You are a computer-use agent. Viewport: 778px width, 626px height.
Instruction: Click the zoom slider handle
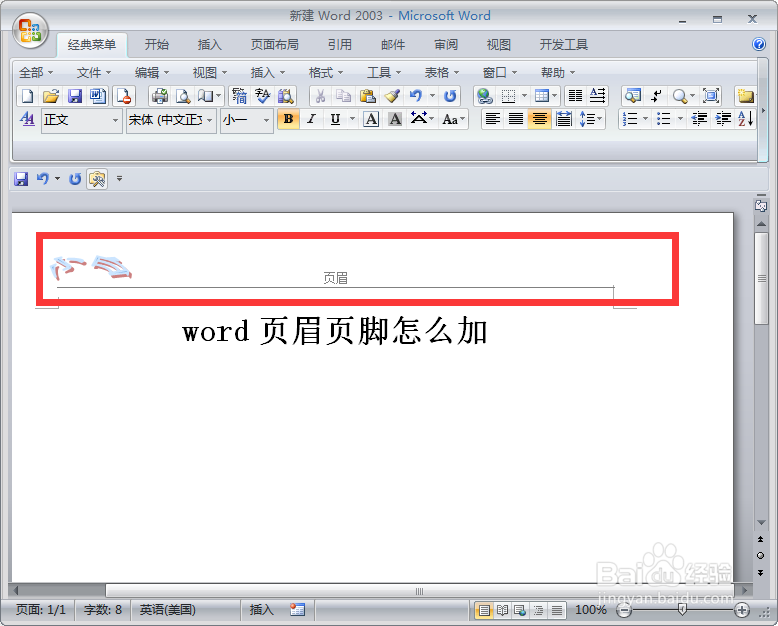click(x=682, y=610)
